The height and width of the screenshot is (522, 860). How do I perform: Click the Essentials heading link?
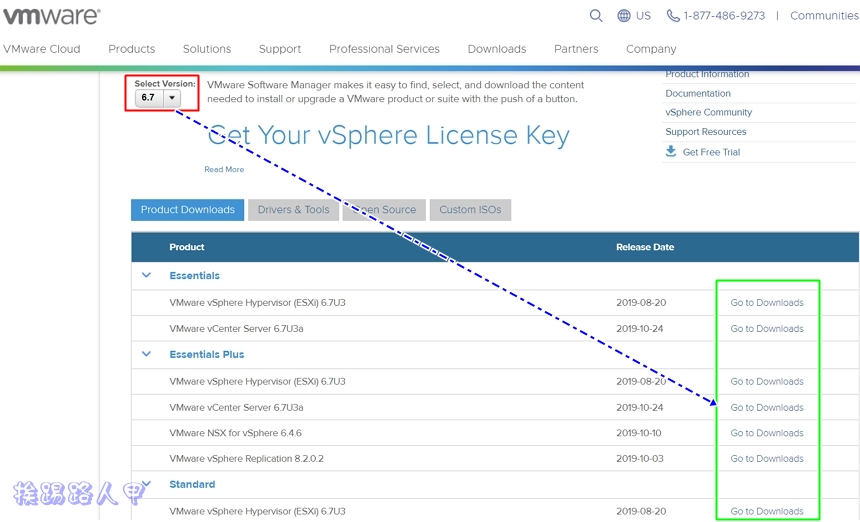click(x=194, y=275)
